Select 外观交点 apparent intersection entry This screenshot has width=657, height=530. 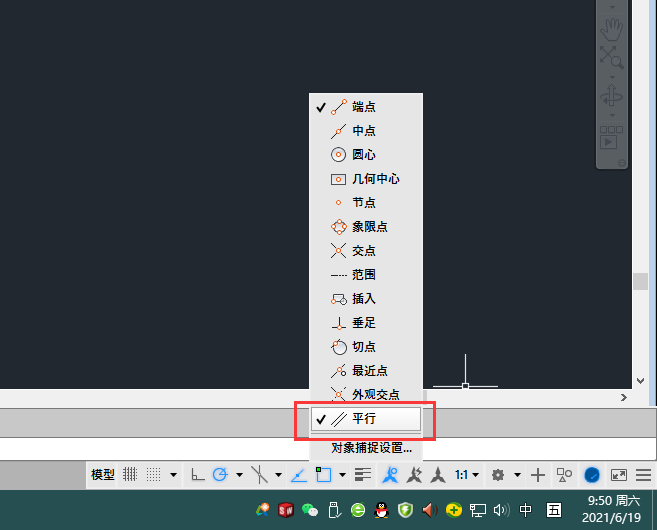[365, 394]
